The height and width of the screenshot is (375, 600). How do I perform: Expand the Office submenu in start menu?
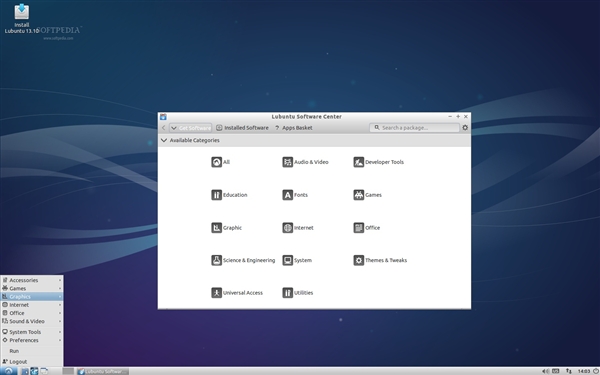pyautogui.click(x=32, y=313)
